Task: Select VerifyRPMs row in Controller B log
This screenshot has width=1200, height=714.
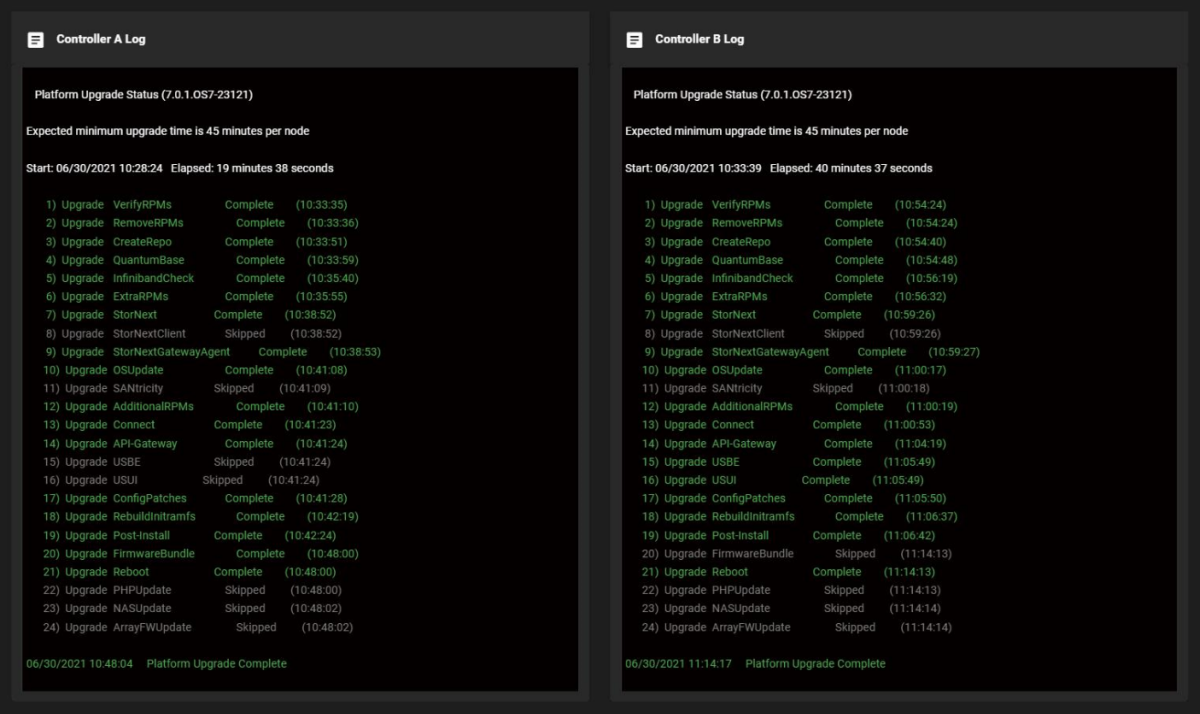Action: [x=795, y=205]
